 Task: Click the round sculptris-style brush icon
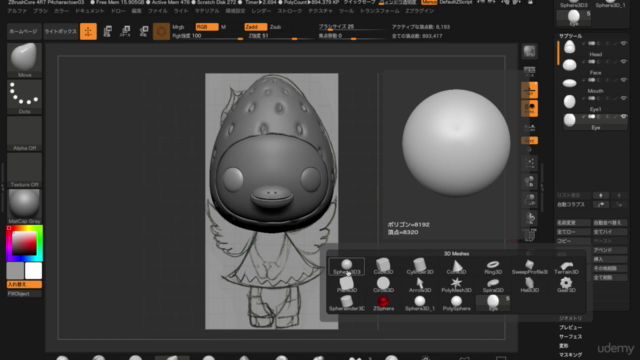pyautogui.click(x=161, y=31)
